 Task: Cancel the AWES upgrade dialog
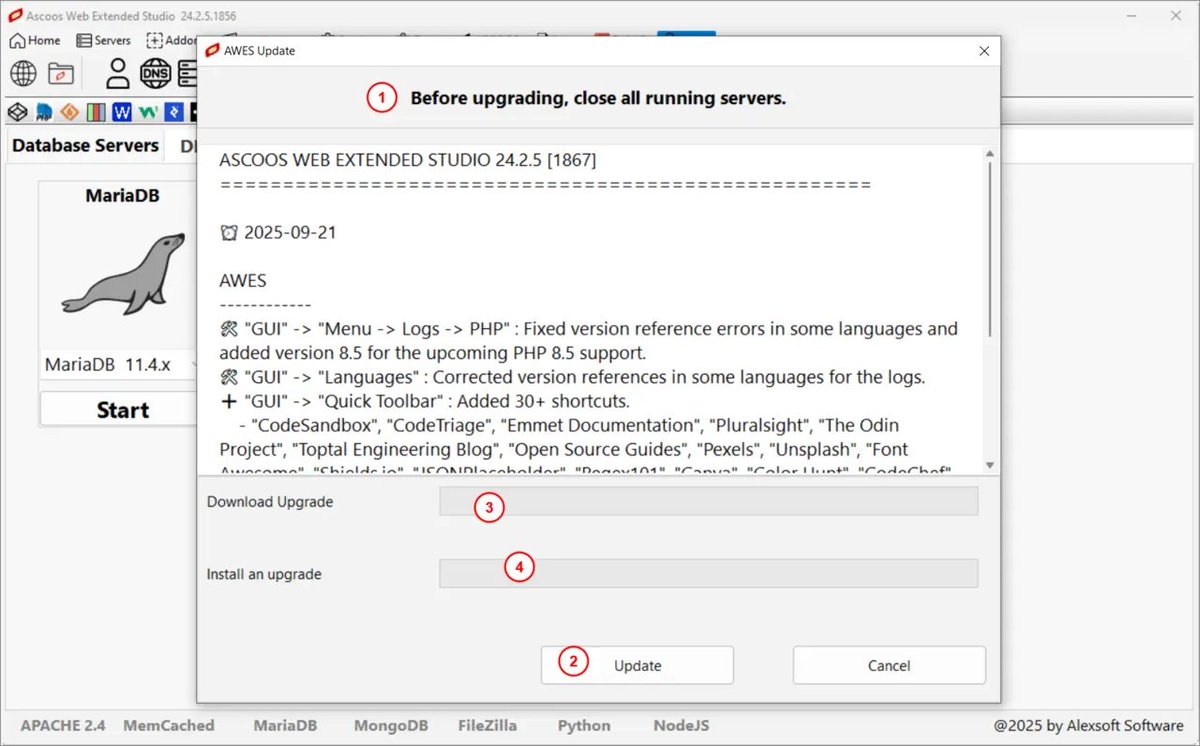pos(888,665)
